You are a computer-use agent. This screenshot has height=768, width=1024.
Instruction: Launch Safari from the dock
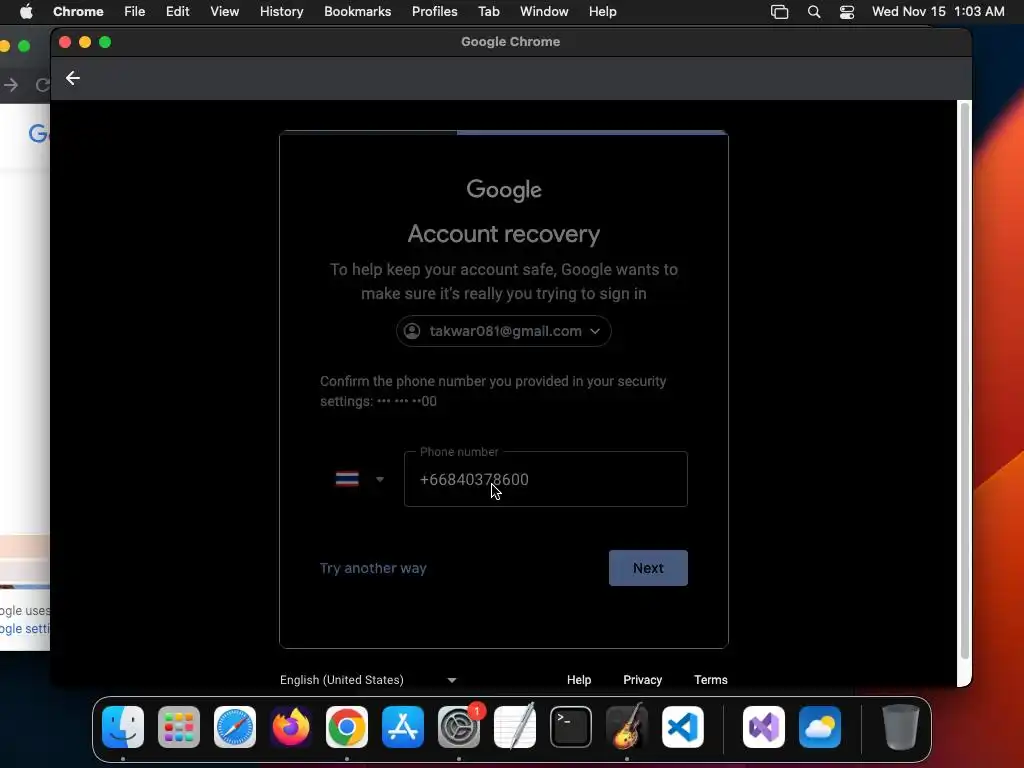[235, 727]
